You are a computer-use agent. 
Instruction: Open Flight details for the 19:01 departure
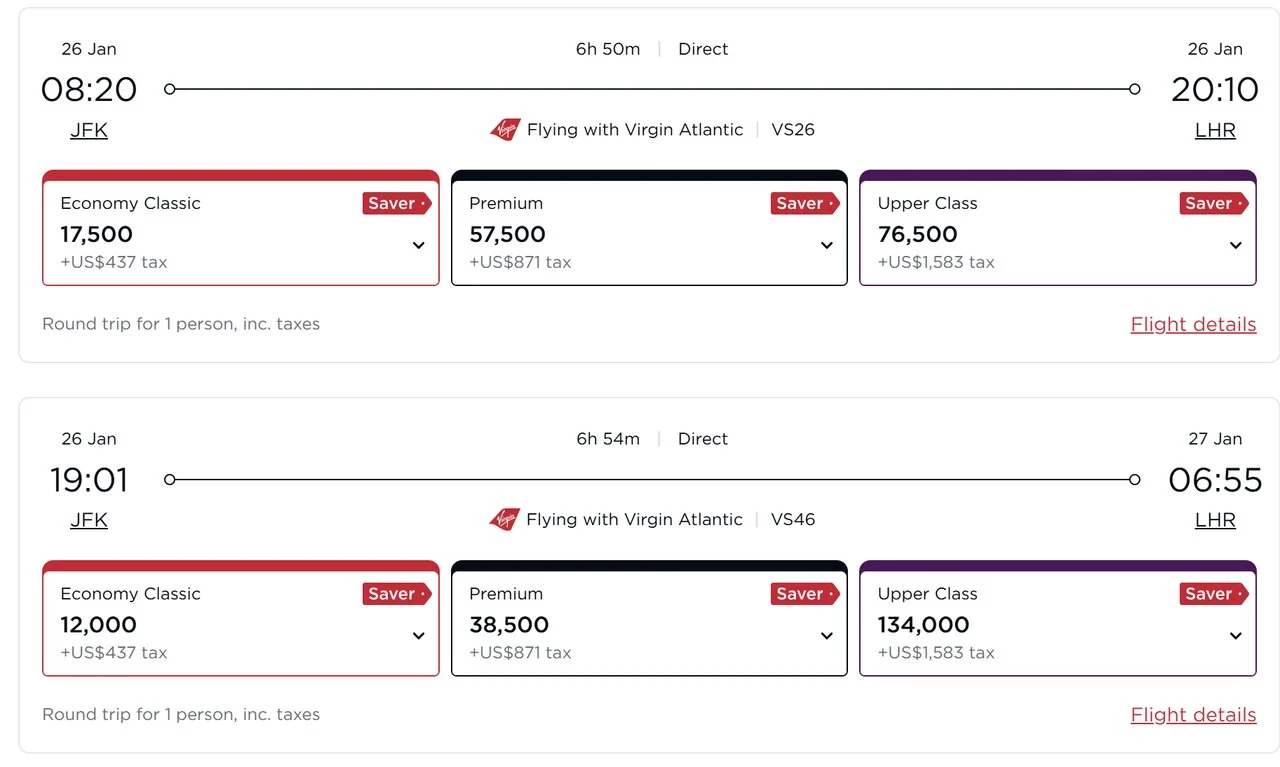[x=1193, y=714]
